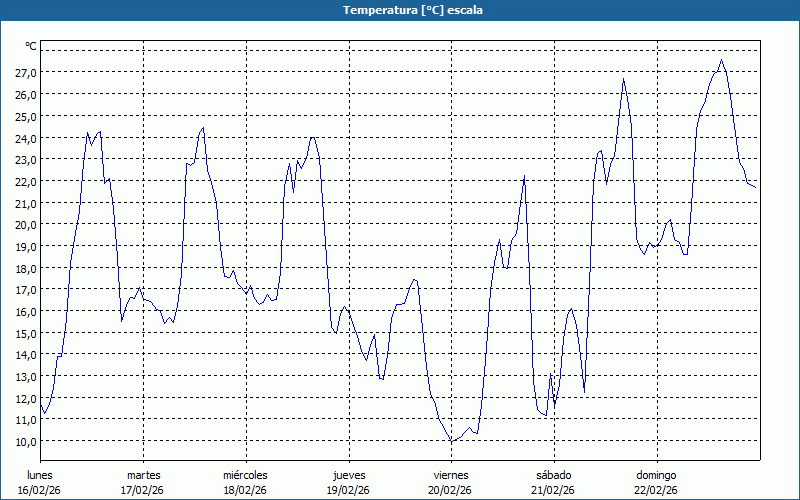
Task: Click the "Temperatura [°C] escala" title bar
Action: (x=400, y=10)
